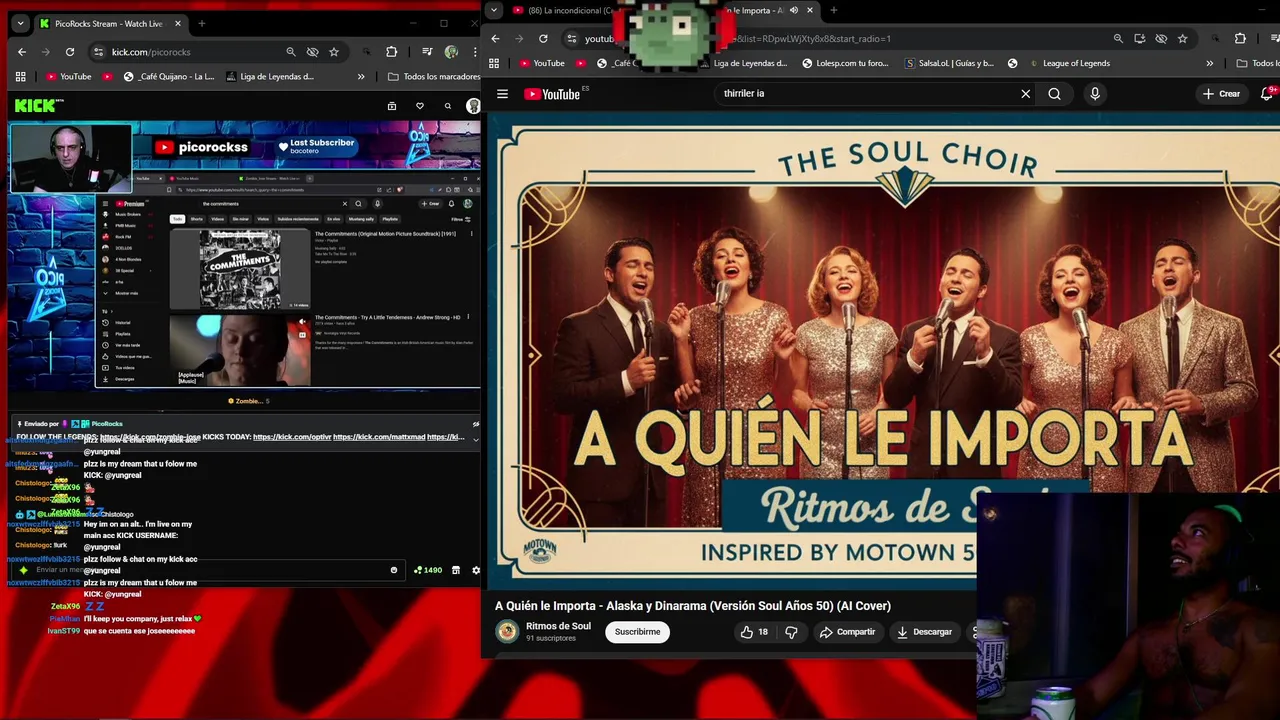Open new tab in YouTube window
Image resolution: width=1280 pixels, height=720 pixels.
(834, 11)
